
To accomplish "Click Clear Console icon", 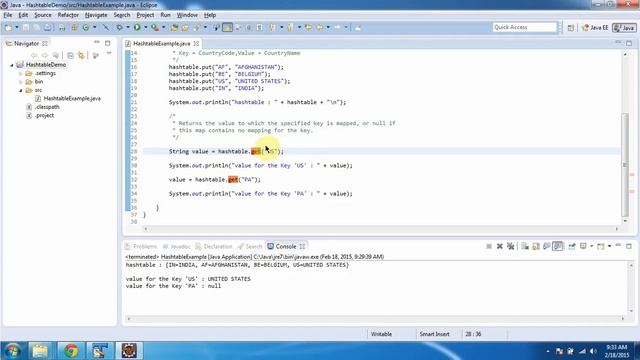I will [x=525, y=246].
